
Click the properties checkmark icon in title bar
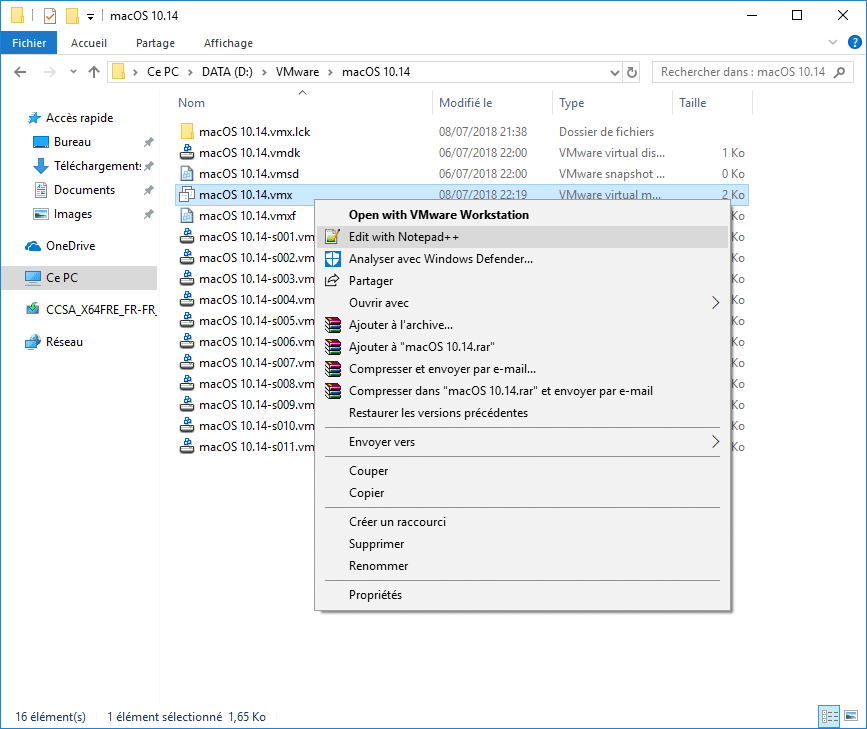pos(50,16)
